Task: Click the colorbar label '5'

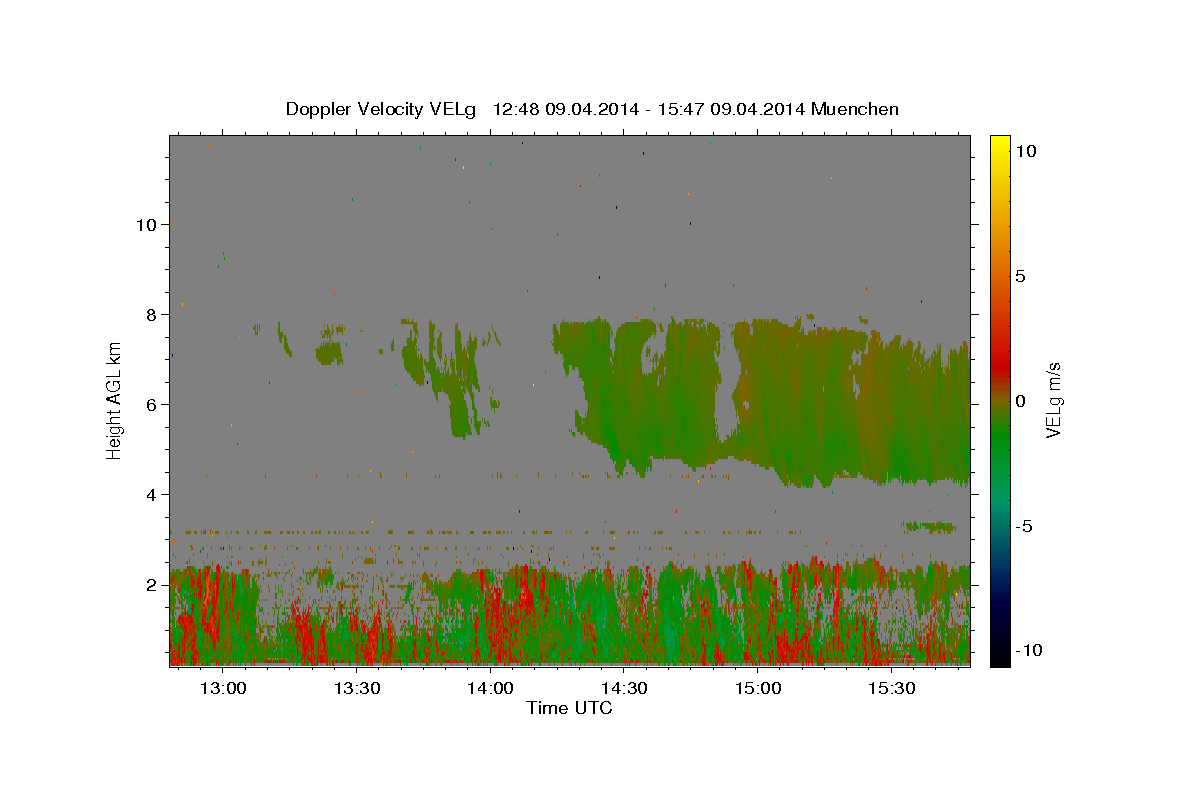Action: (1020, 276)
